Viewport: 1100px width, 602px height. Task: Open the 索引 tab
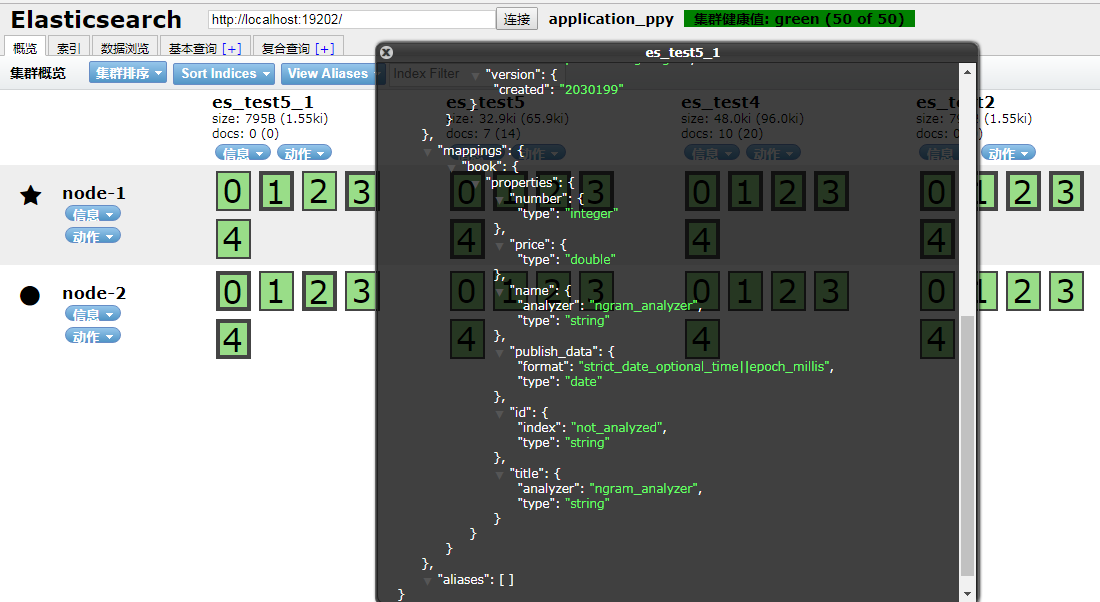pos(69,48)
